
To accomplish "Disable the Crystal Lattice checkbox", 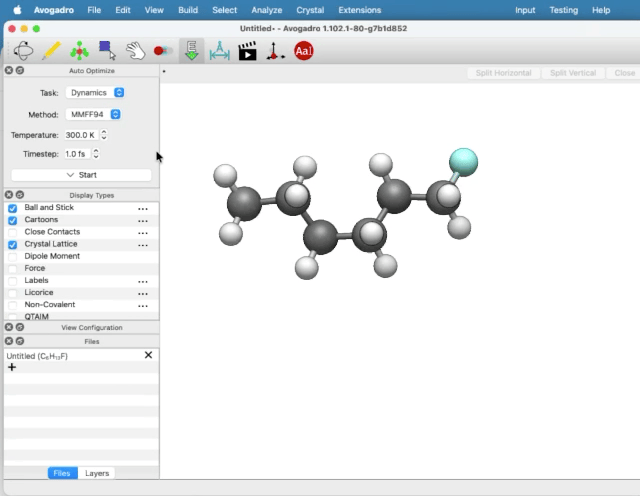I will click(13, 244).
